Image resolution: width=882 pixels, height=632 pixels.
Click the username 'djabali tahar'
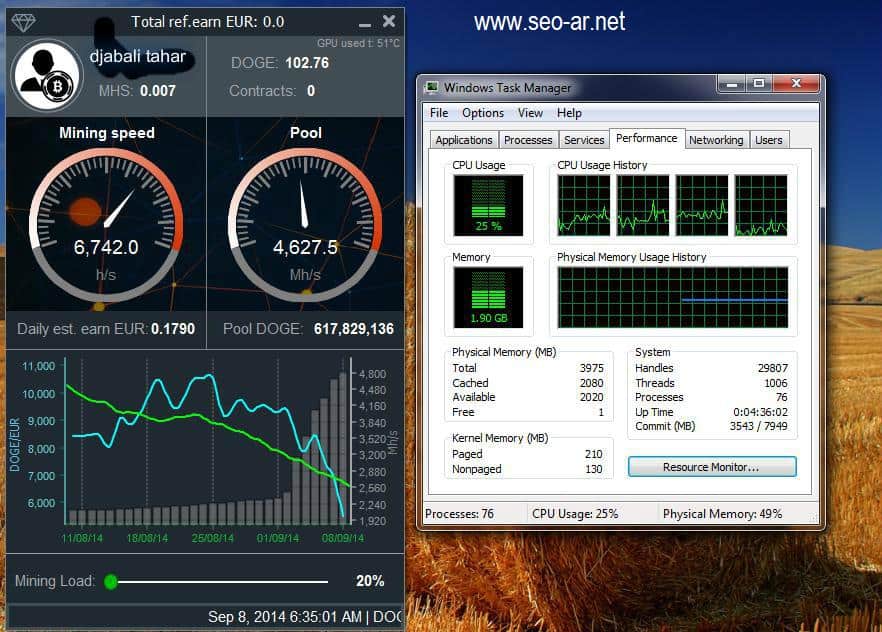coord(137,56)
